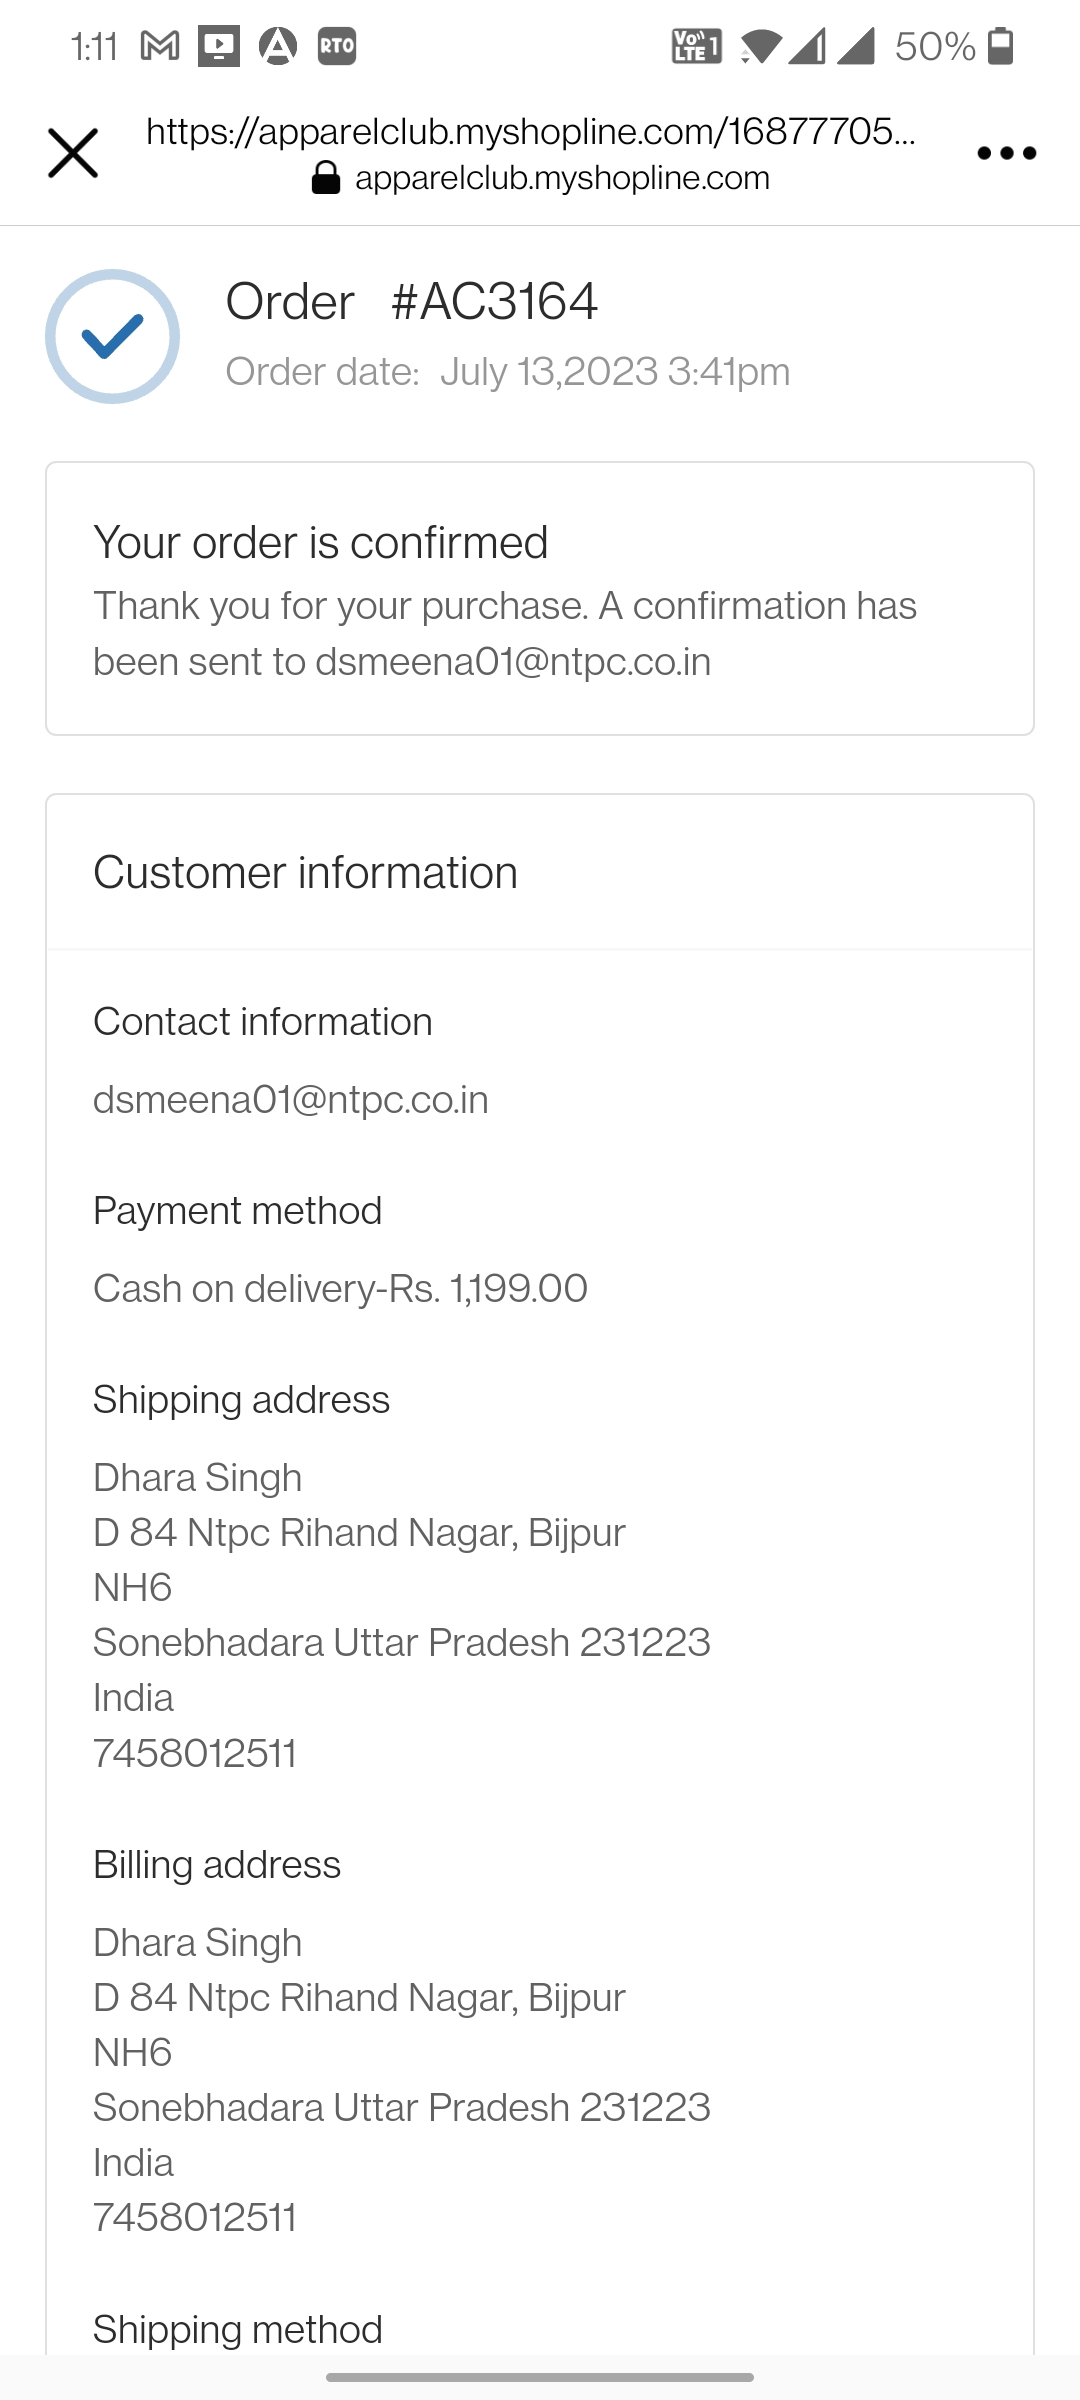Tap the screen cast notification icon
Screen dimensions: 1080x2400
coord(218,46)
